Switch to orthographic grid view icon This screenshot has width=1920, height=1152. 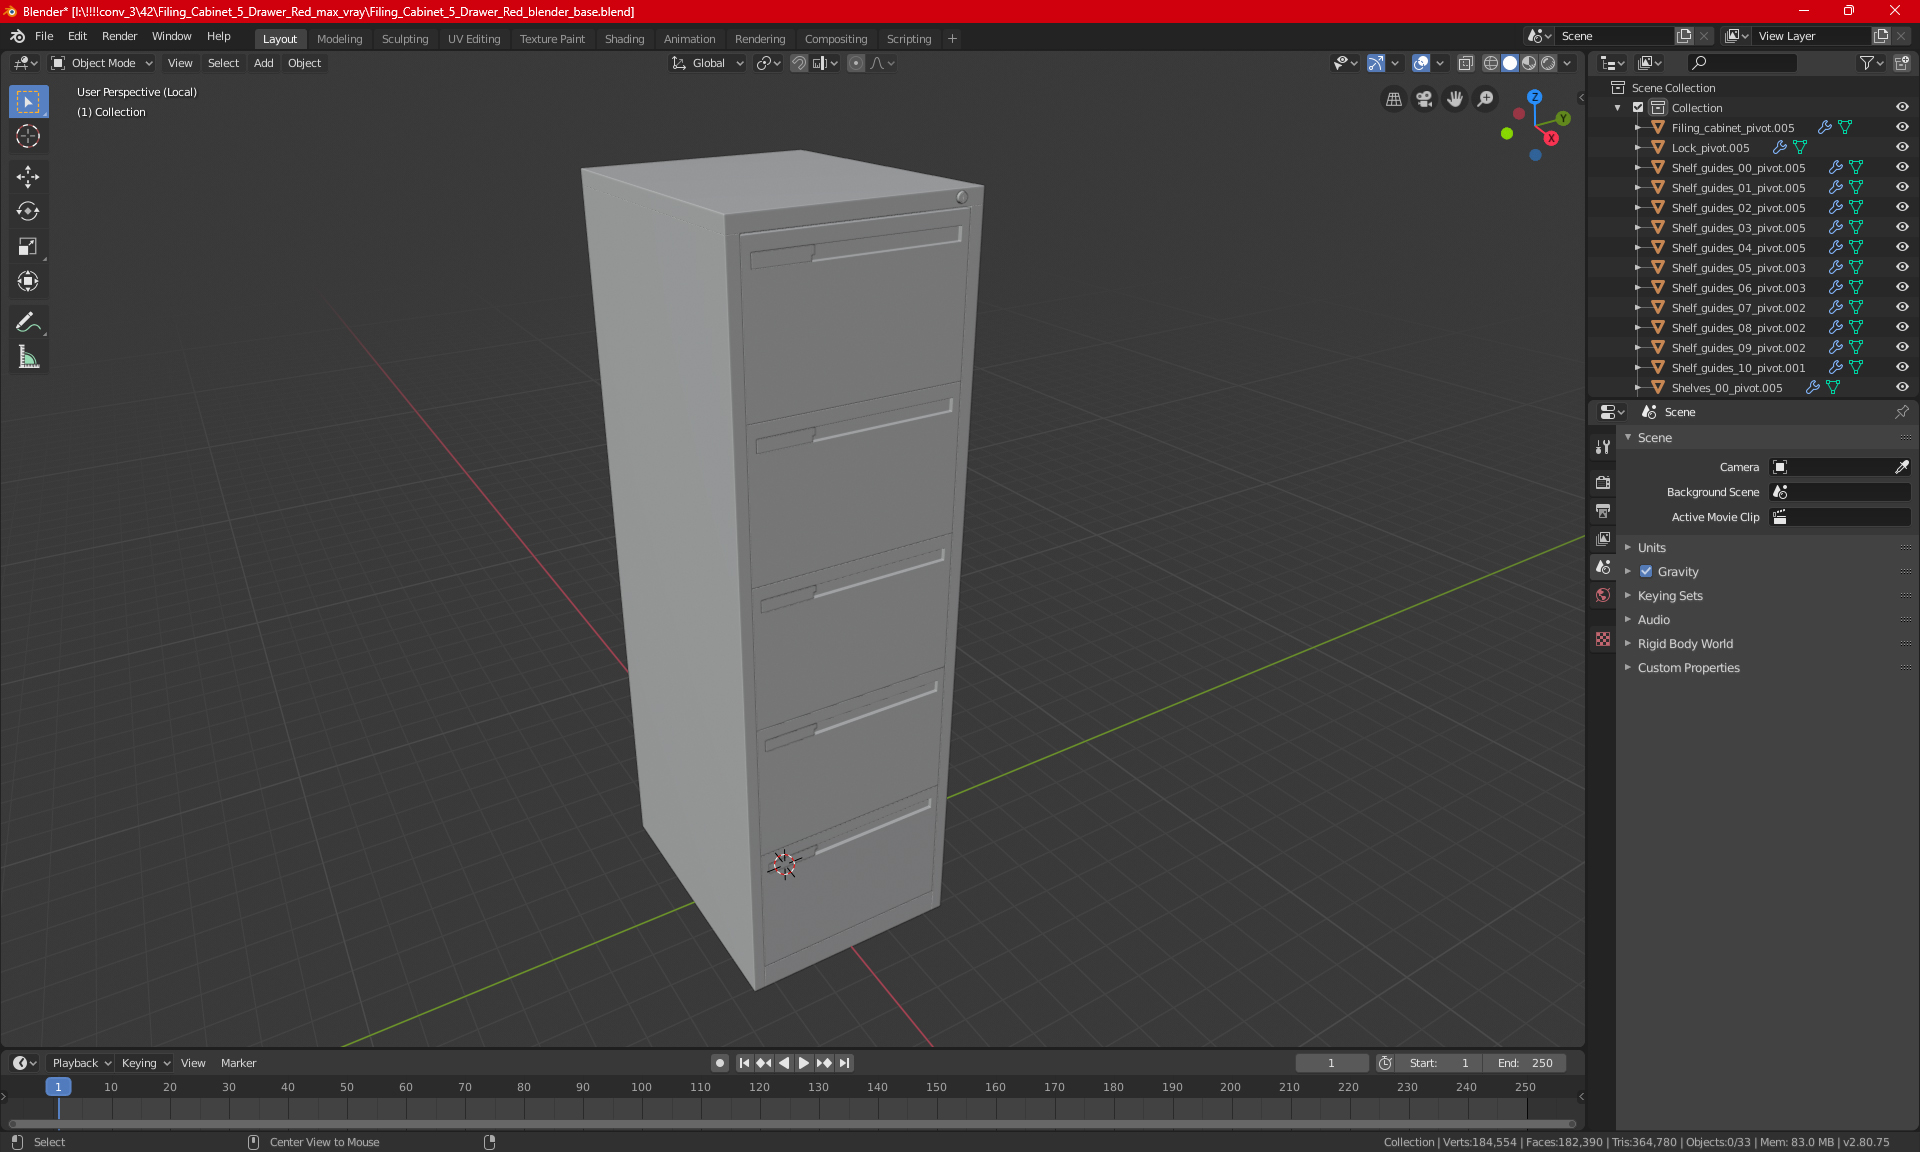[x=1393, y=99]
